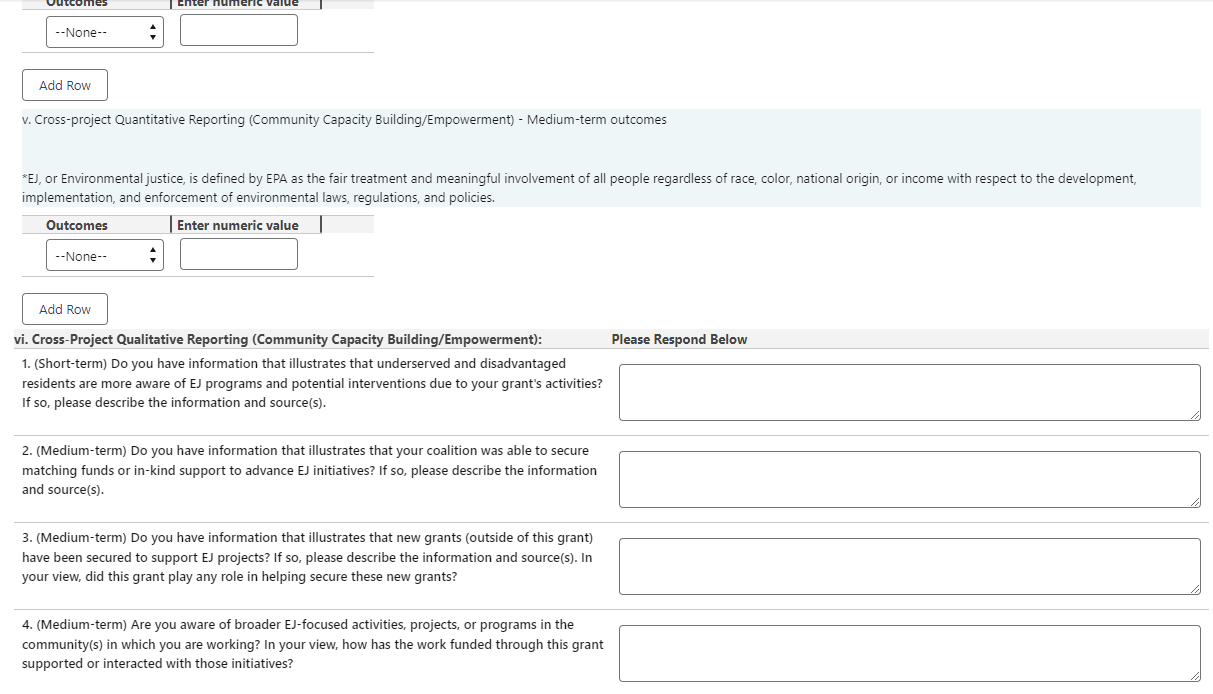Click question 3 text about new grants secured
Viewport: 1213px width, 694px height.
[307, 557]
